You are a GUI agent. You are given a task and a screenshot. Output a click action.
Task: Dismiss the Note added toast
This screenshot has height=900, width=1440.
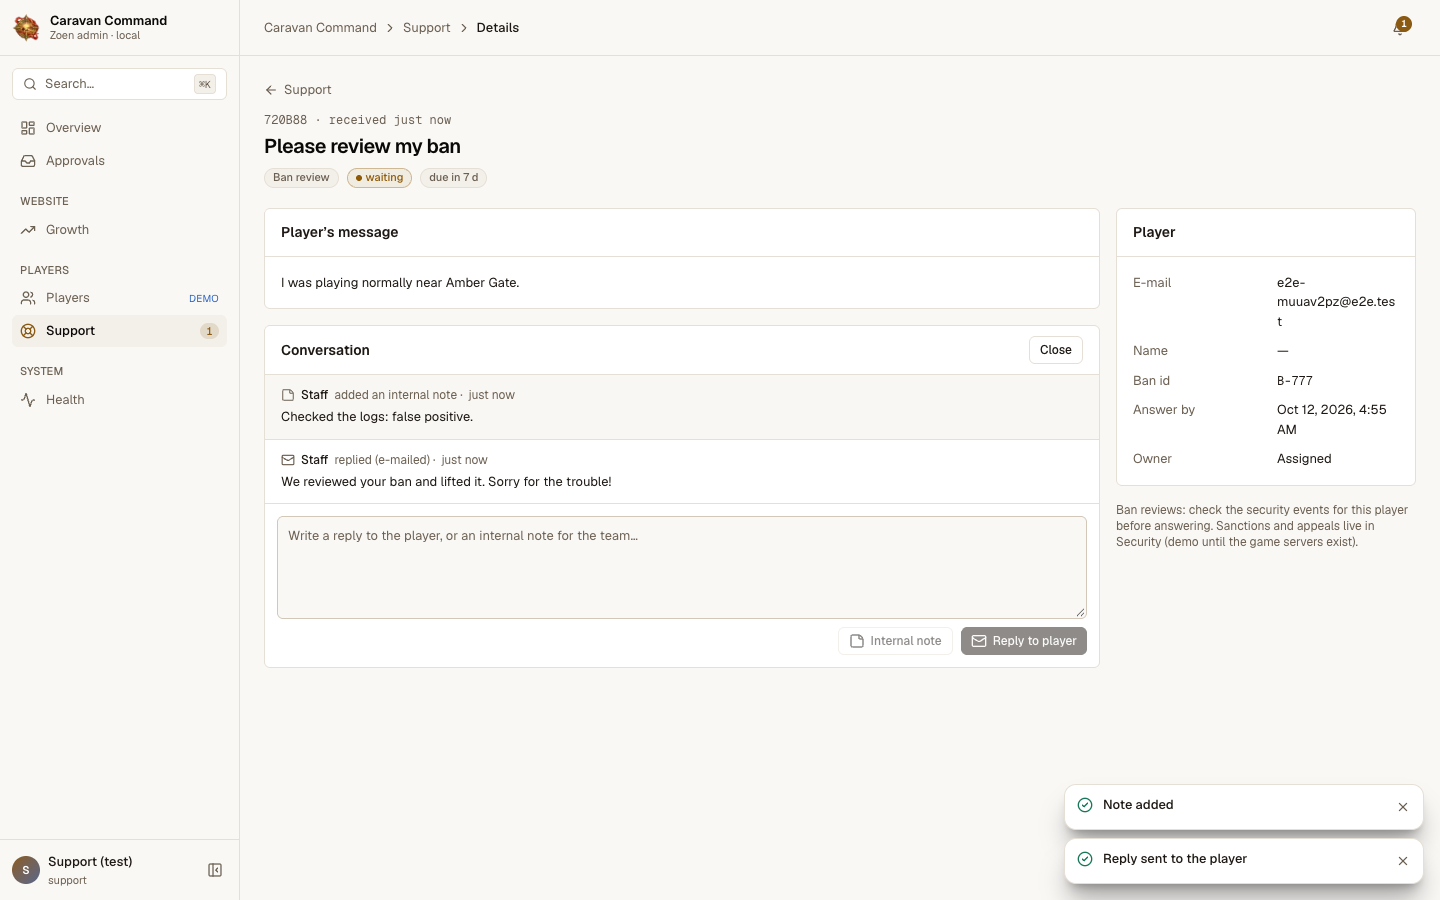pyautogui.click(x=1403, y=807)
